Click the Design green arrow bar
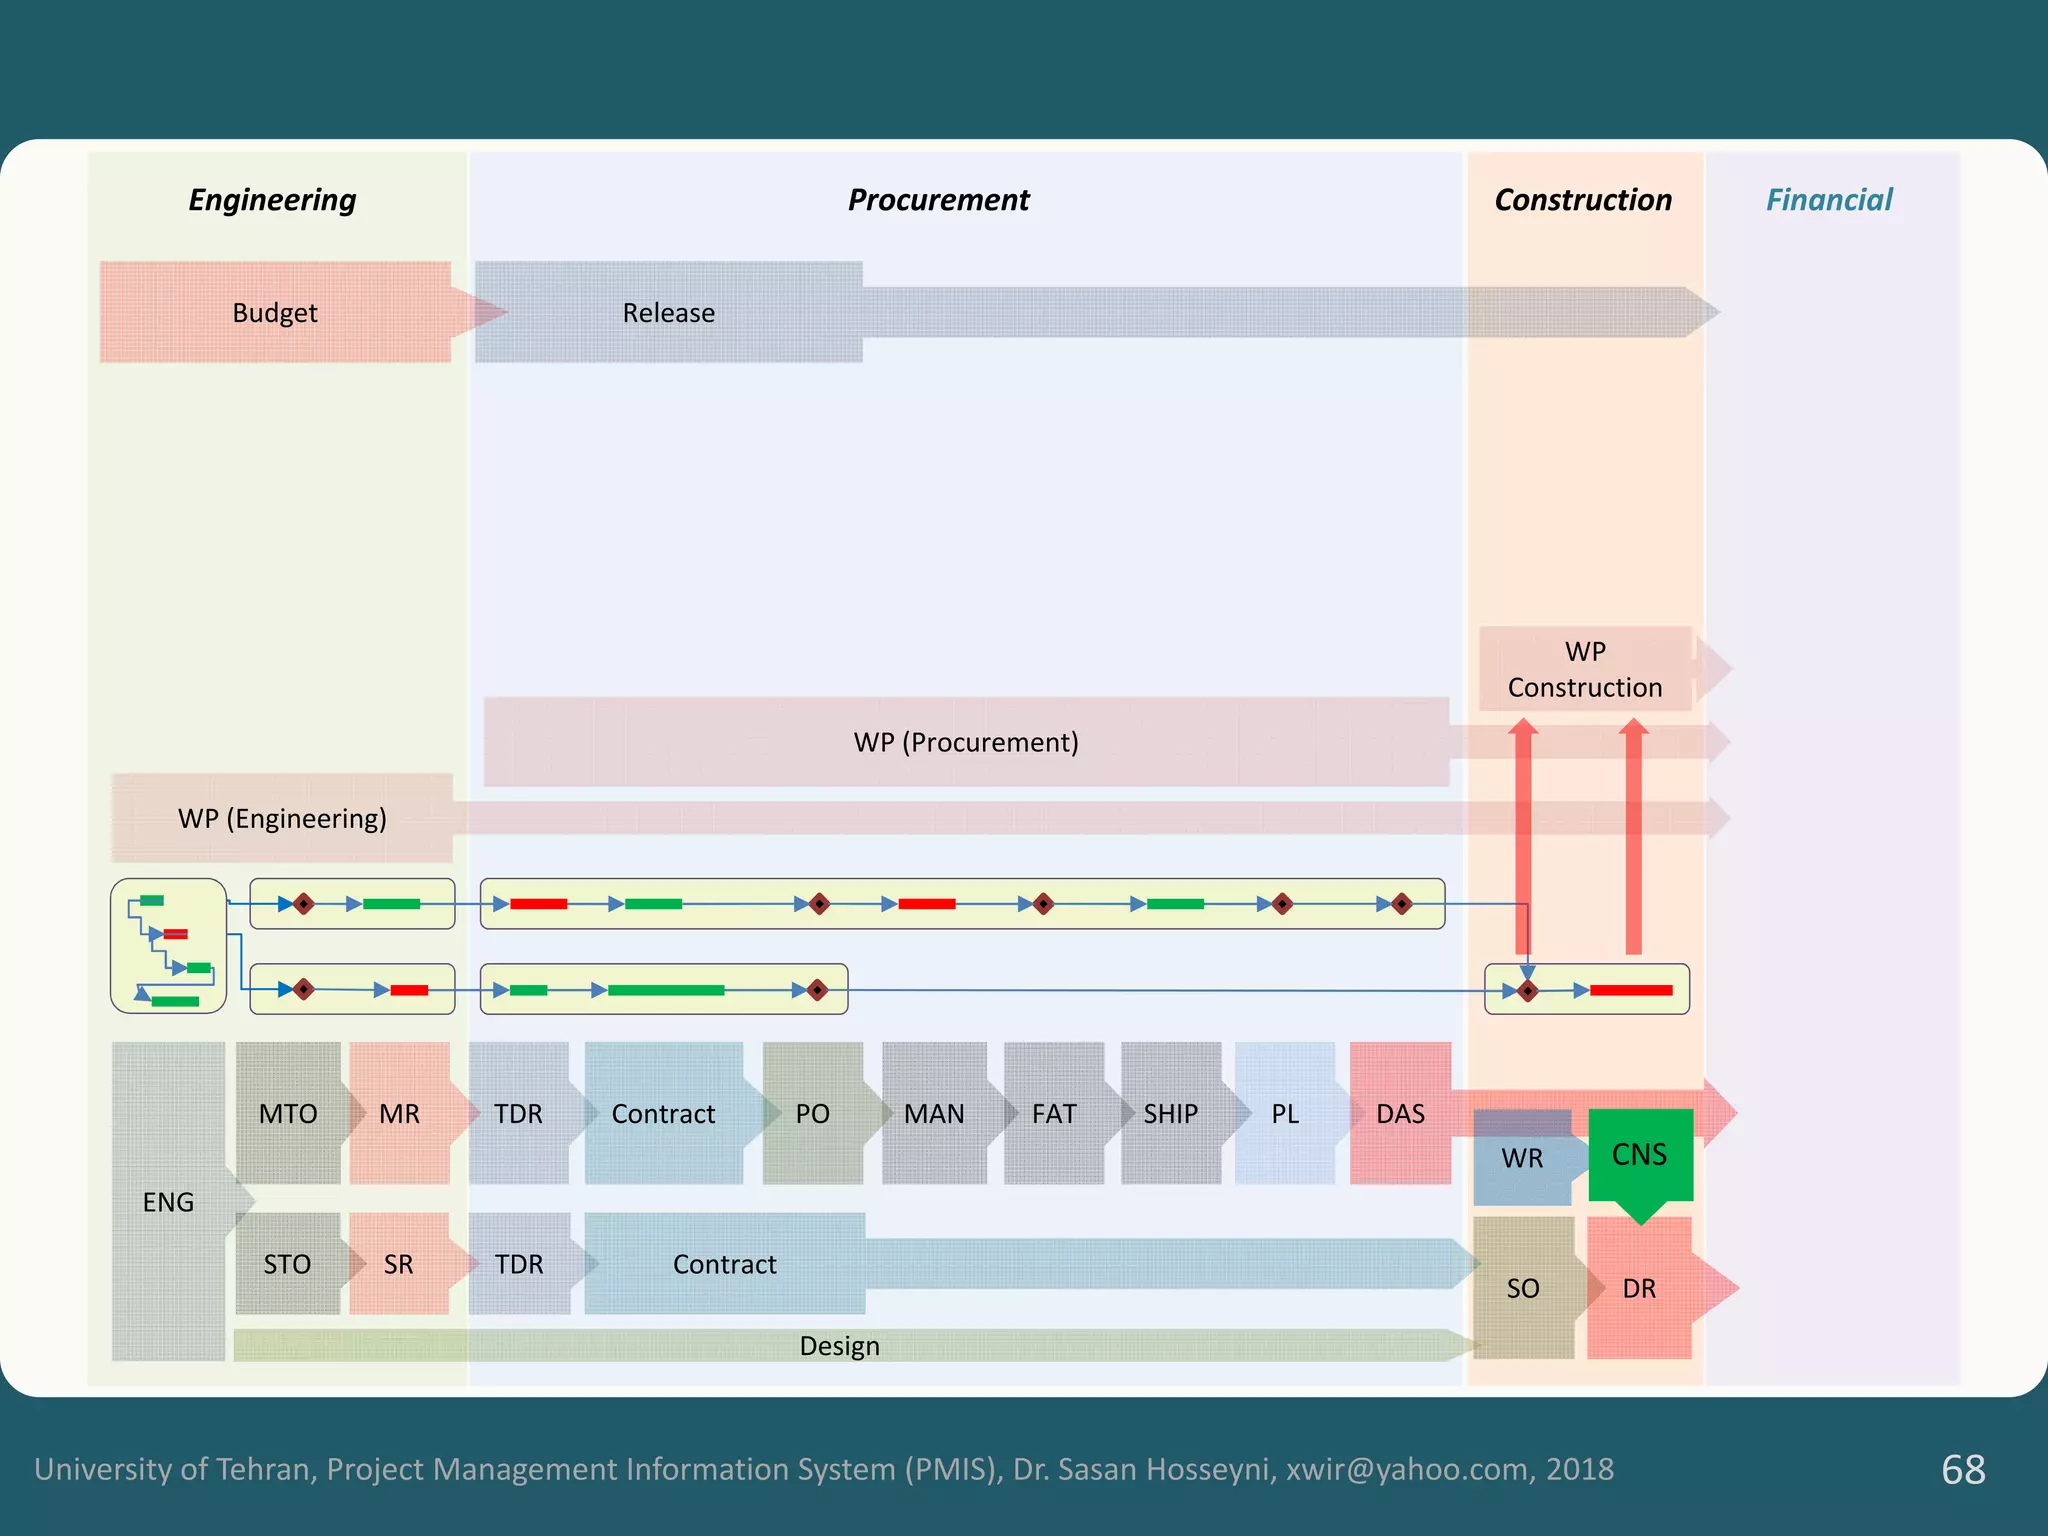The height and width of the screenshot is (1536, 2048). [x=840, y=1345]
